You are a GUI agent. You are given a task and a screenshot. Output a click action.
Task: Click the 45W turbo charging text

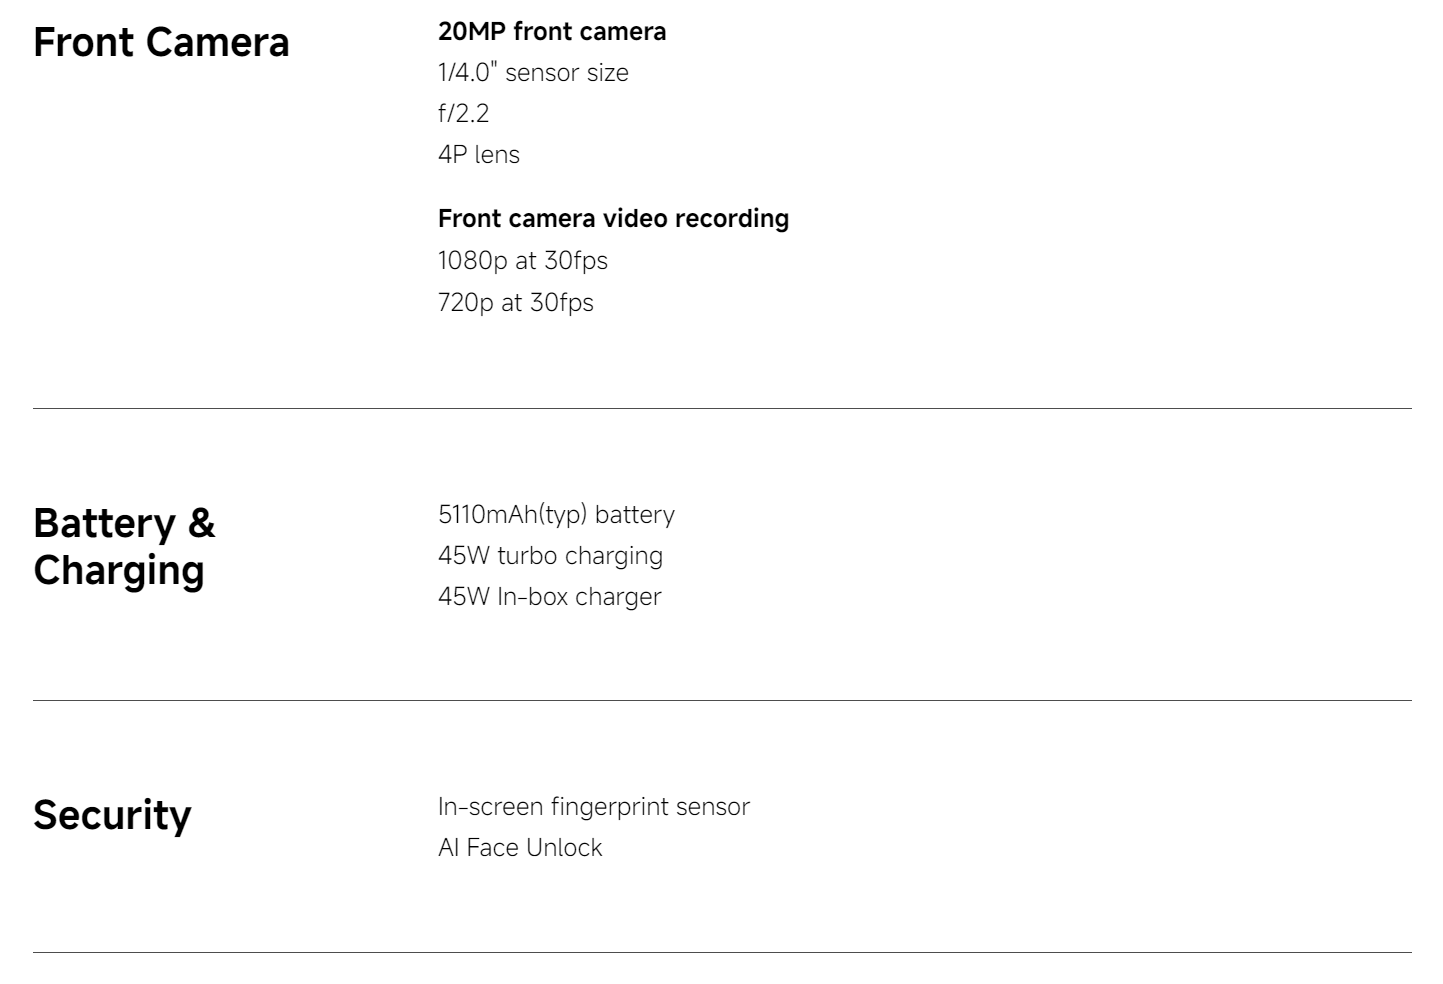(x=550, y=555)
